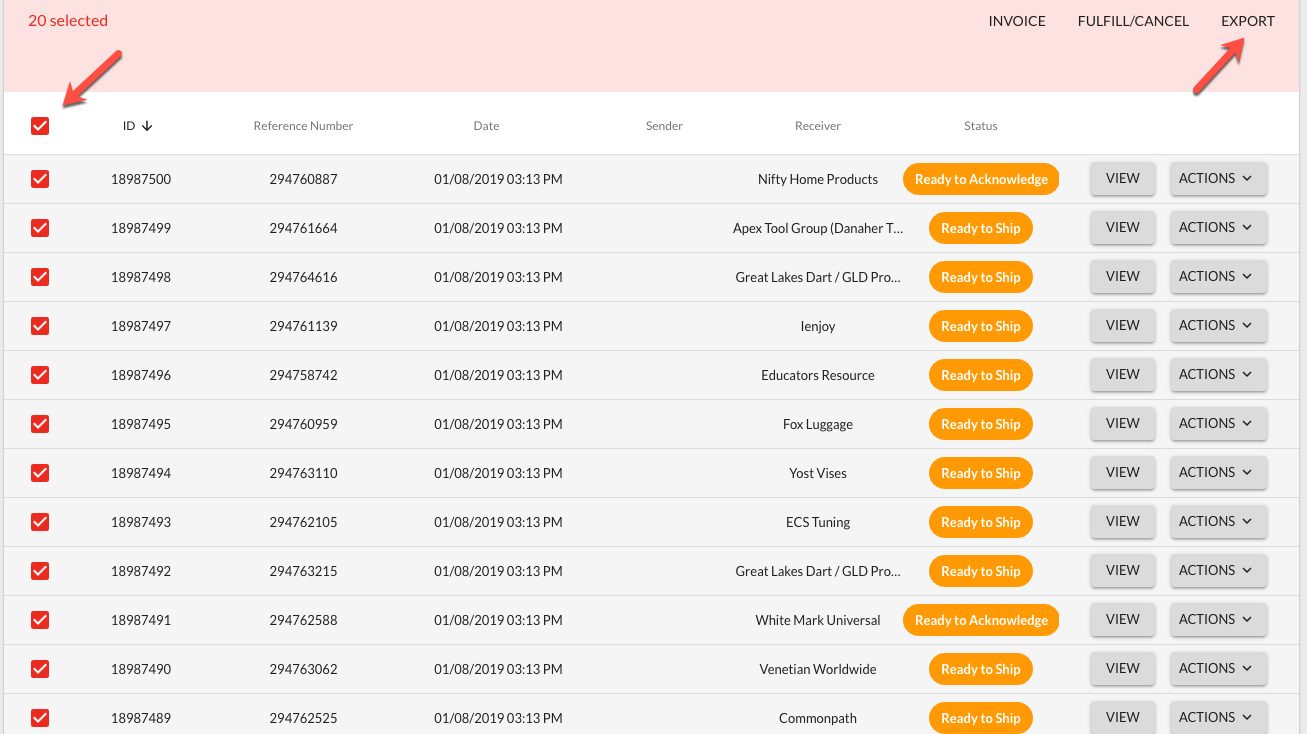Toggle the checkbox for order 18987491
The image size is (1307, 734).
(x=40, y=620)
